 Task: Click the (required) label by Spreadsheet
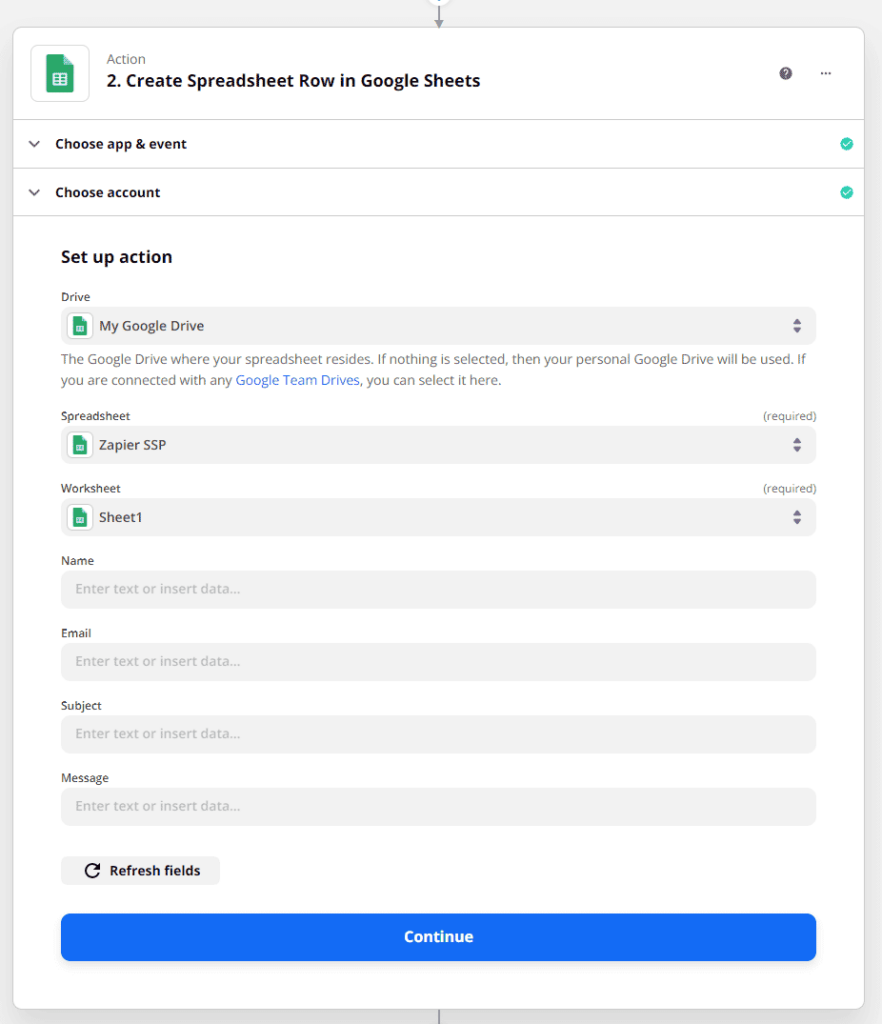point(789,416)
